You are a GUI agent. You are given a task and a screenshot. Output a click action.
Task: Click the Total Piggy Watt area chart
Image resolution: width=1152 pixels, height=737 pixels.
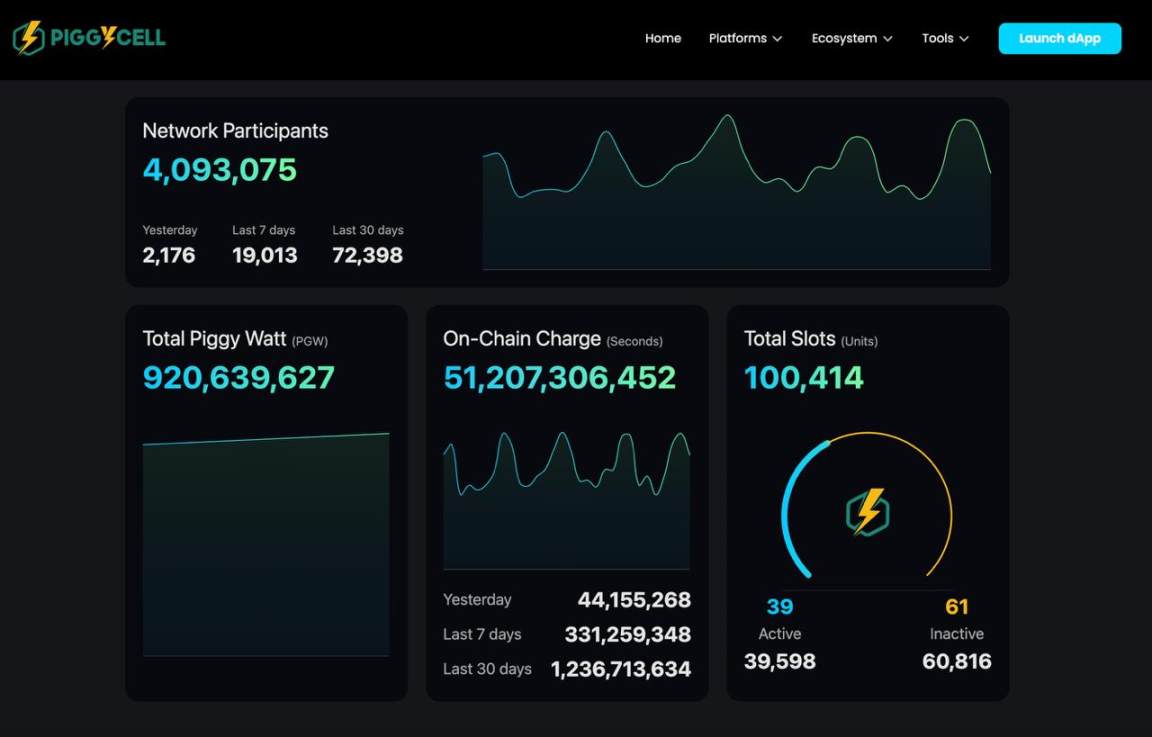266,545
